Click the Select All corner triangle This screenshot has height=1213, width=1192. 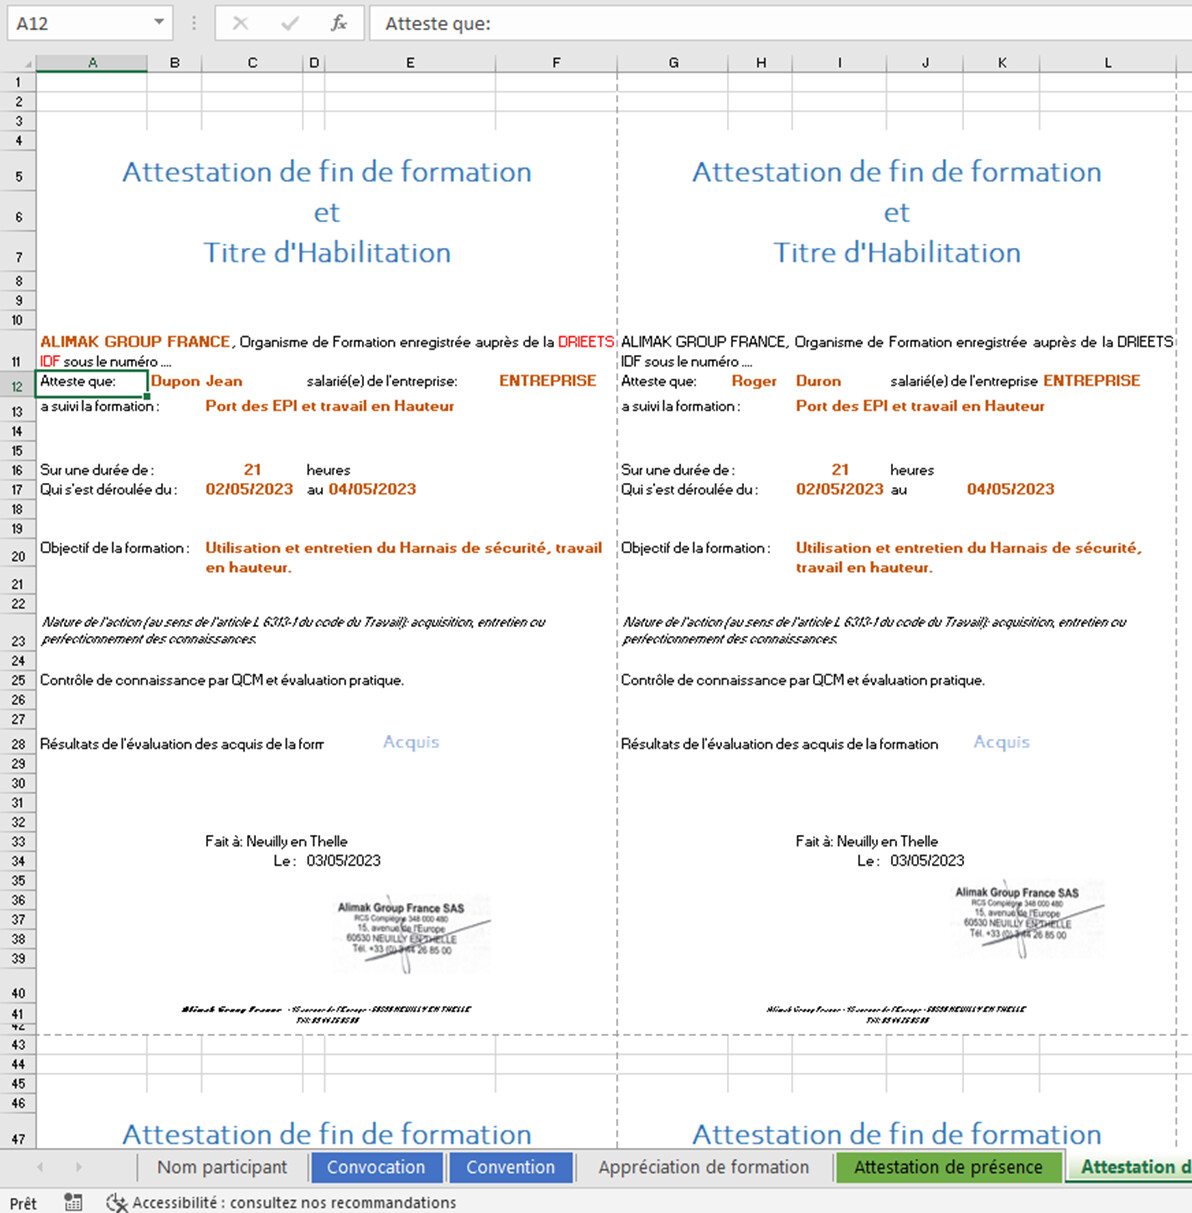27,63
